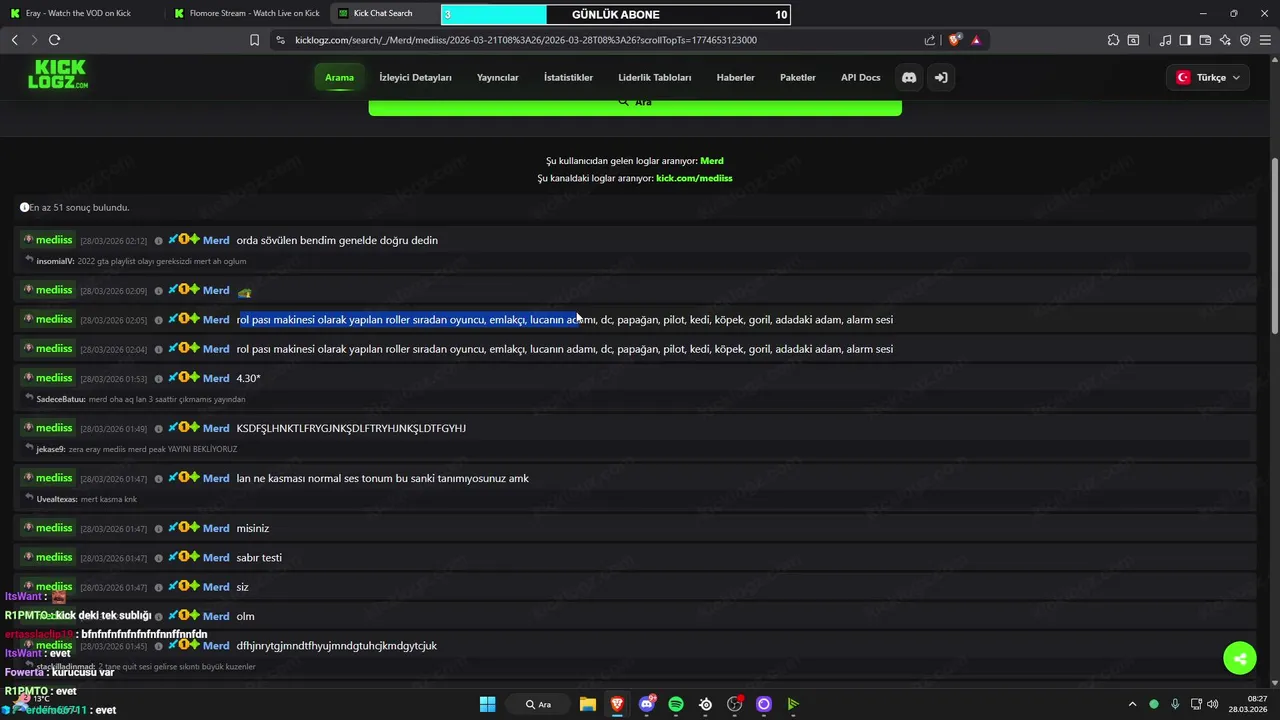Open the browser hamburger menu
This screenshot has width=1280, height=720.
pos(1265,40)
